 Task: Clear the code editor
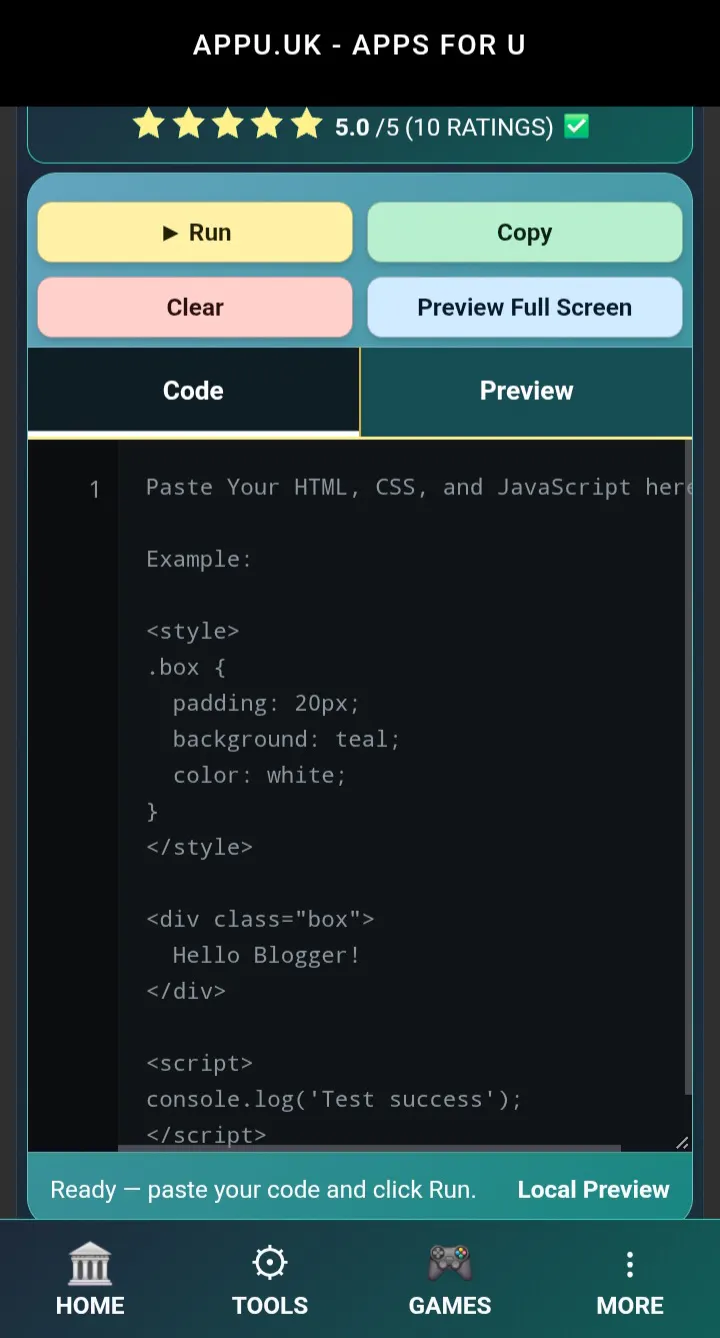(x=195, y=307)
